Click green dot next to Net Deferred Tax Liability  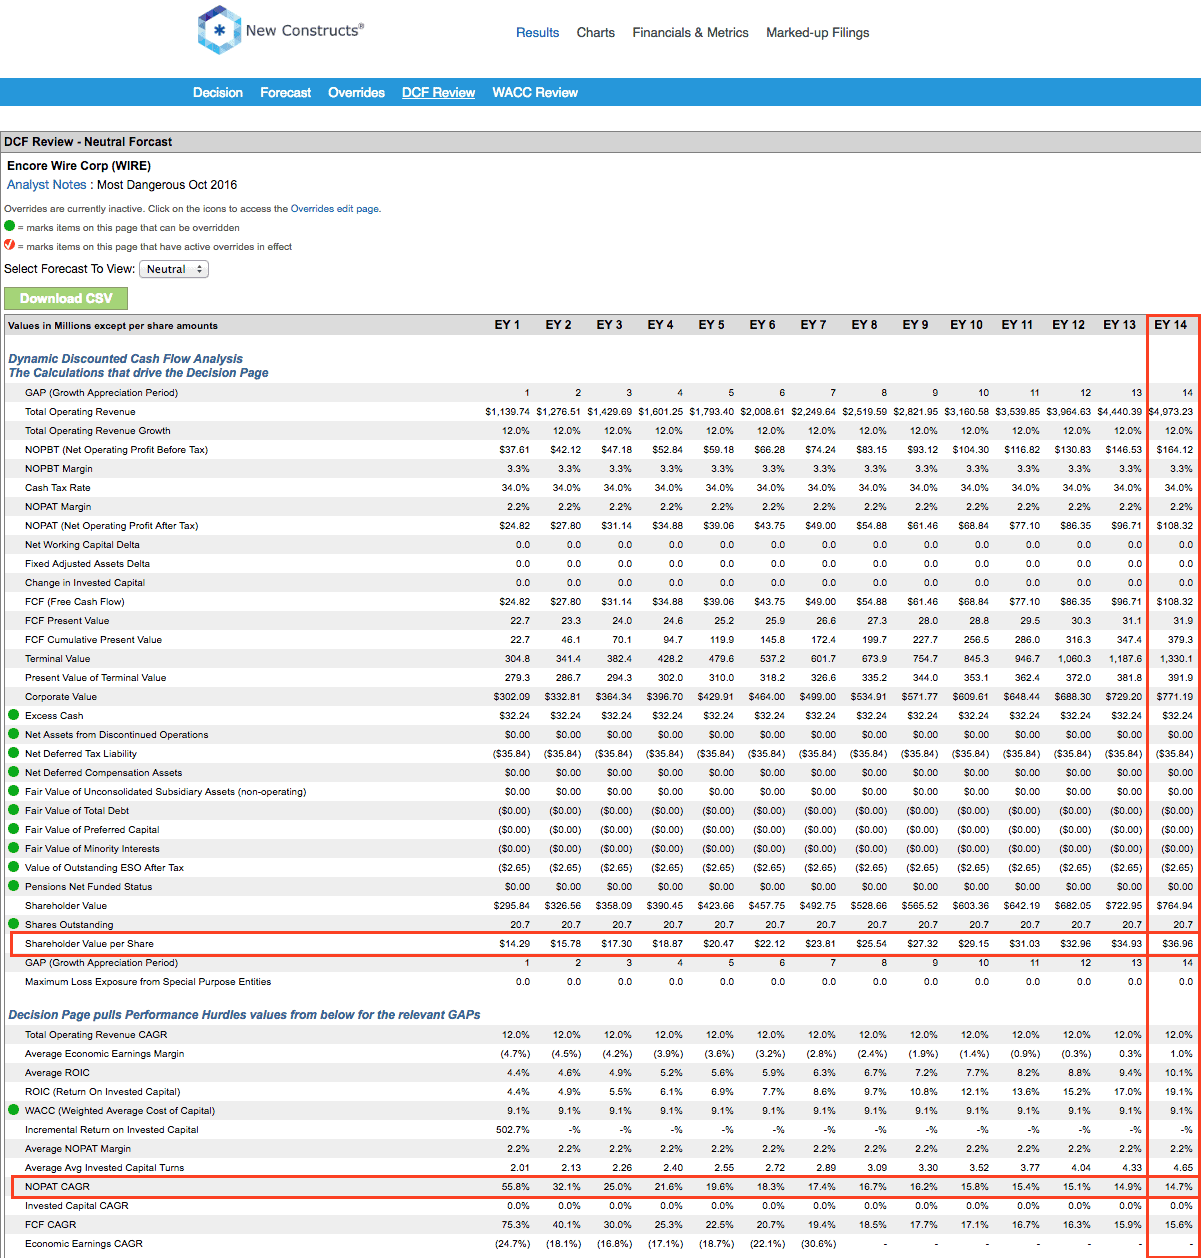pos(13,753)
